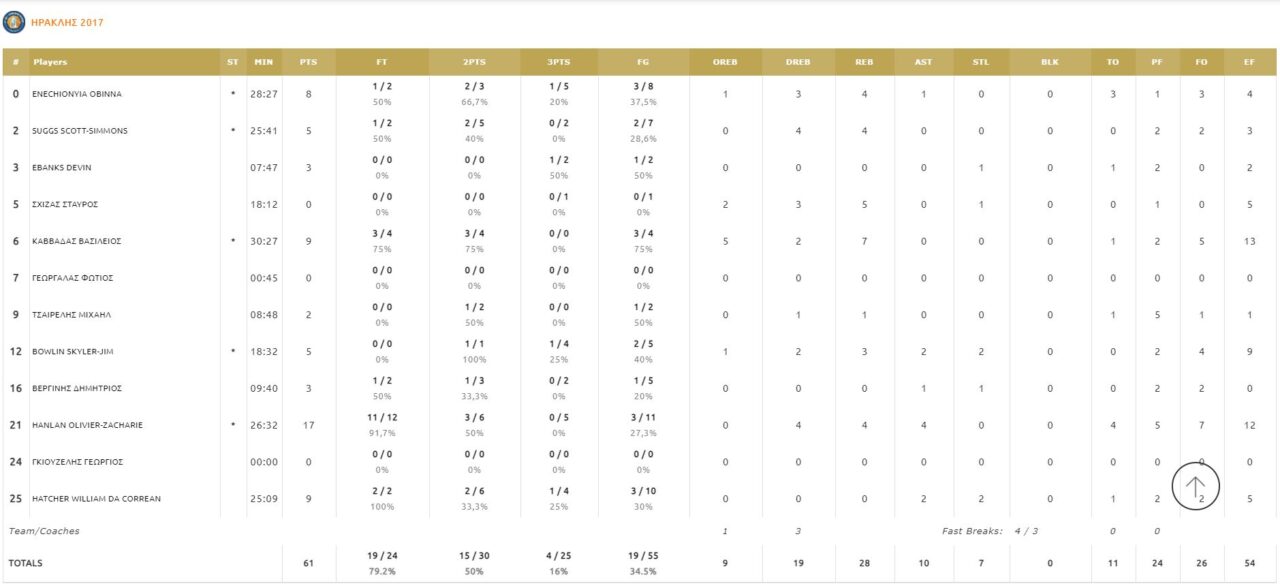Open player EBANKS DEVIN

[62, 168]
